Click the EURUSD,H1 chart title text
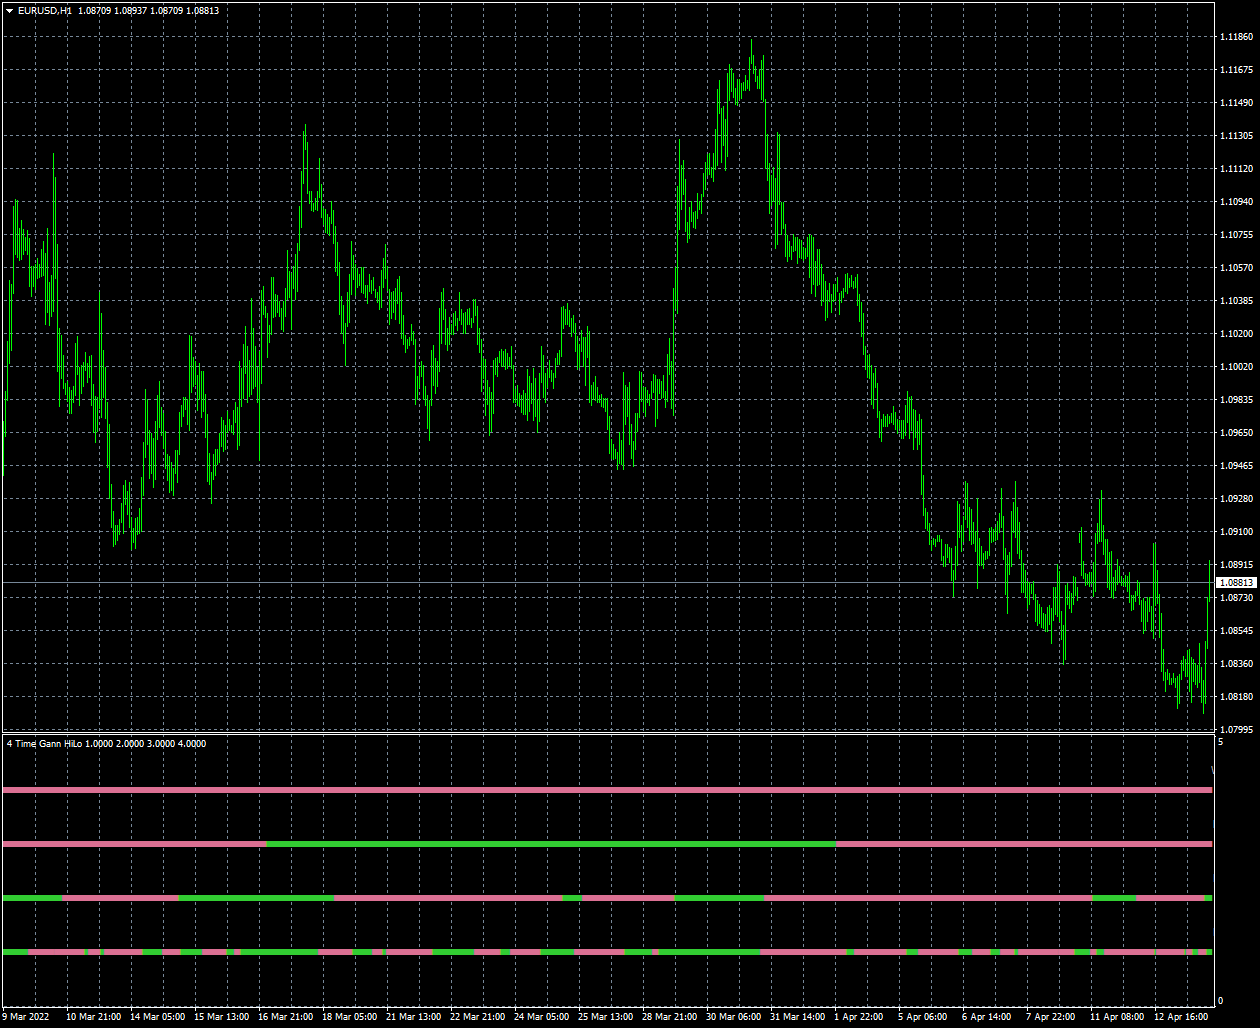 (45, 10)
